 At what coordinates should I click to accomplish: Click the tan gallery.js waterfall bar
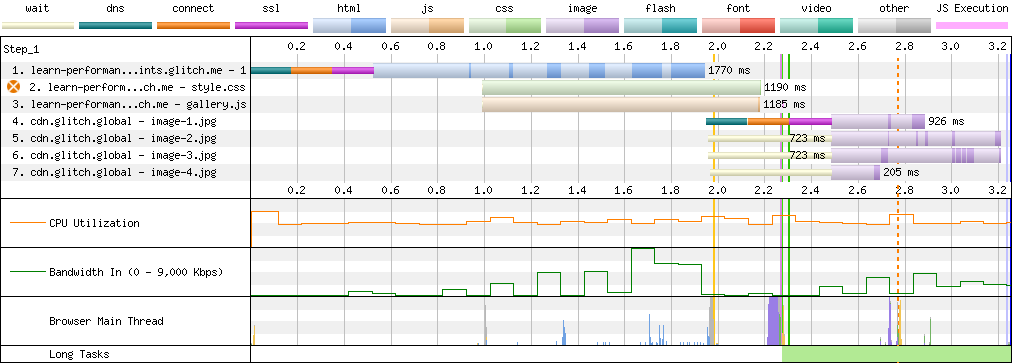(x=621, y=104)
